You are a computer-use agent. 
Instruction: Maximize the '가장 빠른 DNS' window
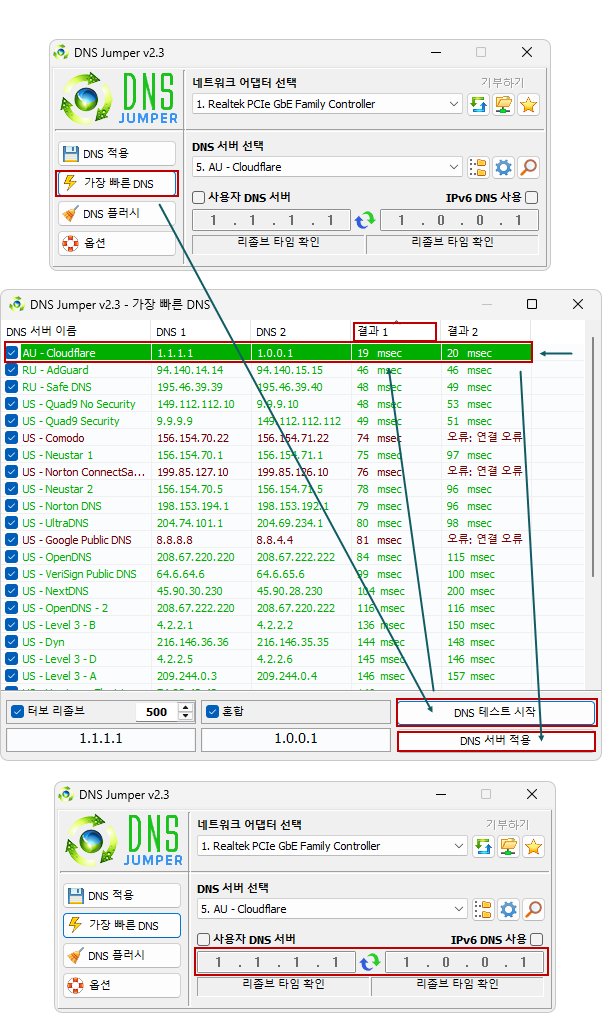[x=532, y=304]
